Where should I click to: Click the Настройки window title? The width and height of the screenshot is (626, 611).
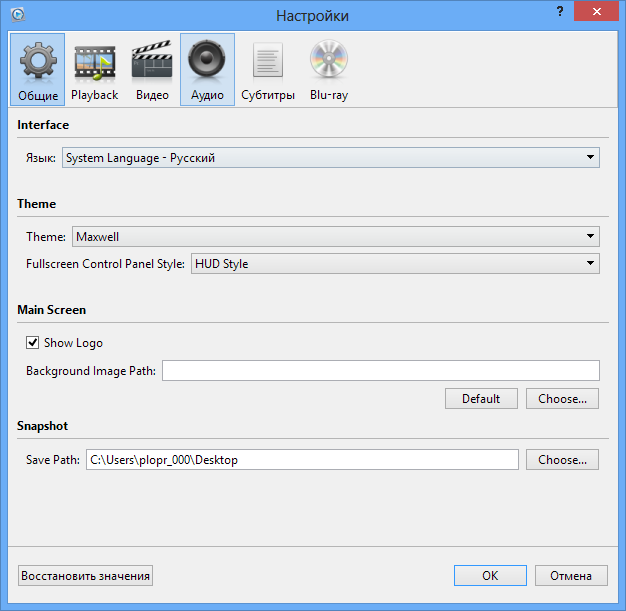pyautogui.click(x=312, y=16)
